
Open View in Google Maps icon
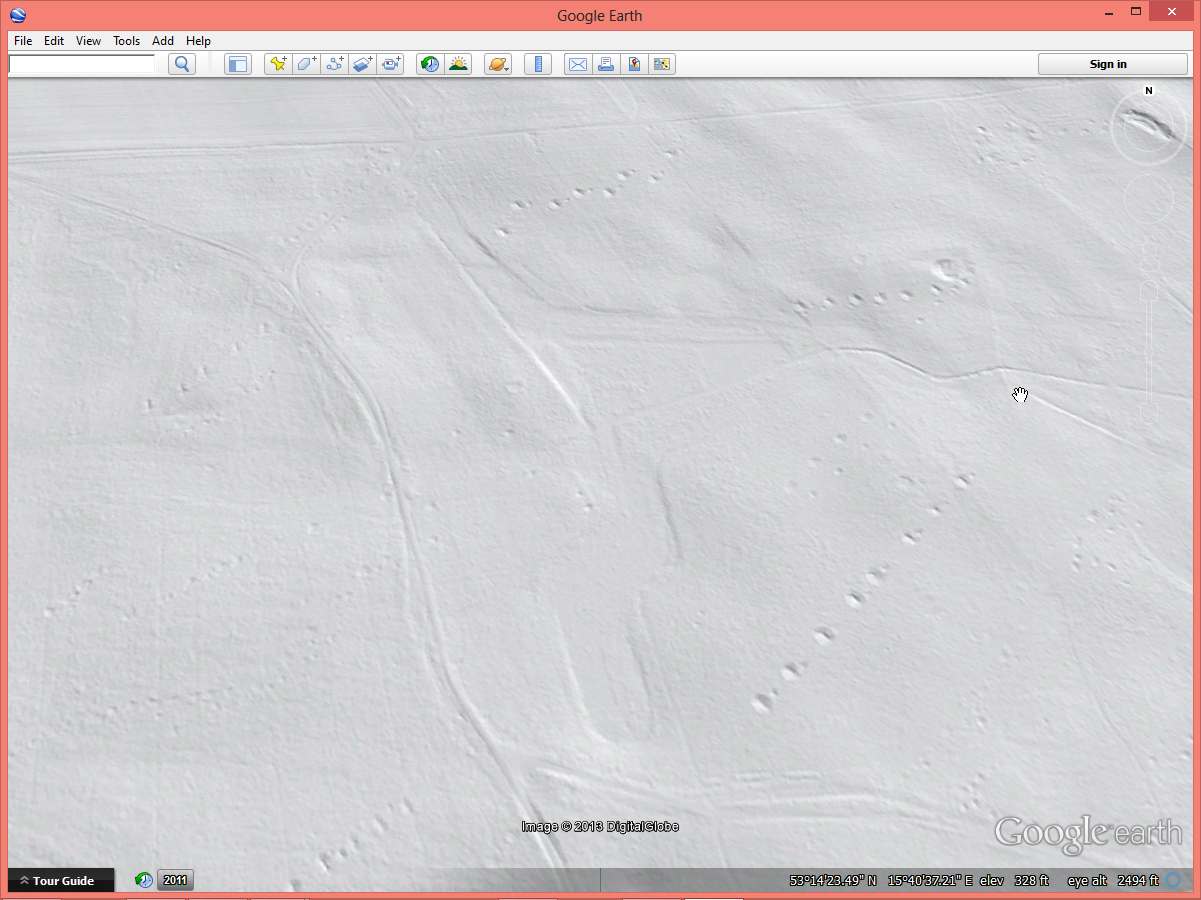[x=634, y=64]
